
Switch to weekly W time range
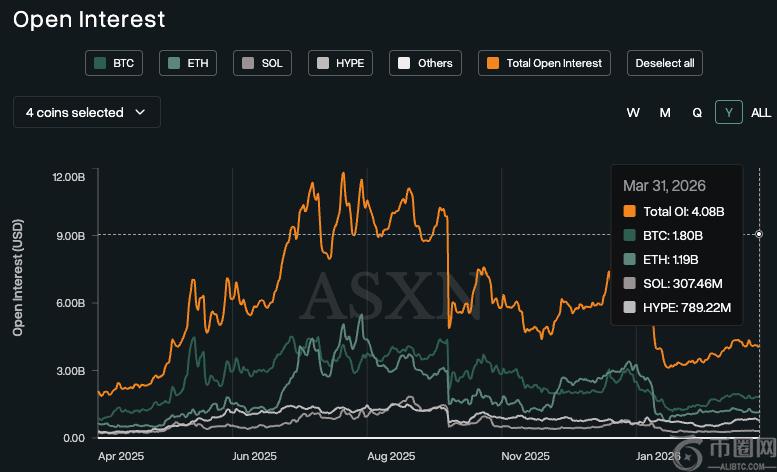(x=633, y=113)
